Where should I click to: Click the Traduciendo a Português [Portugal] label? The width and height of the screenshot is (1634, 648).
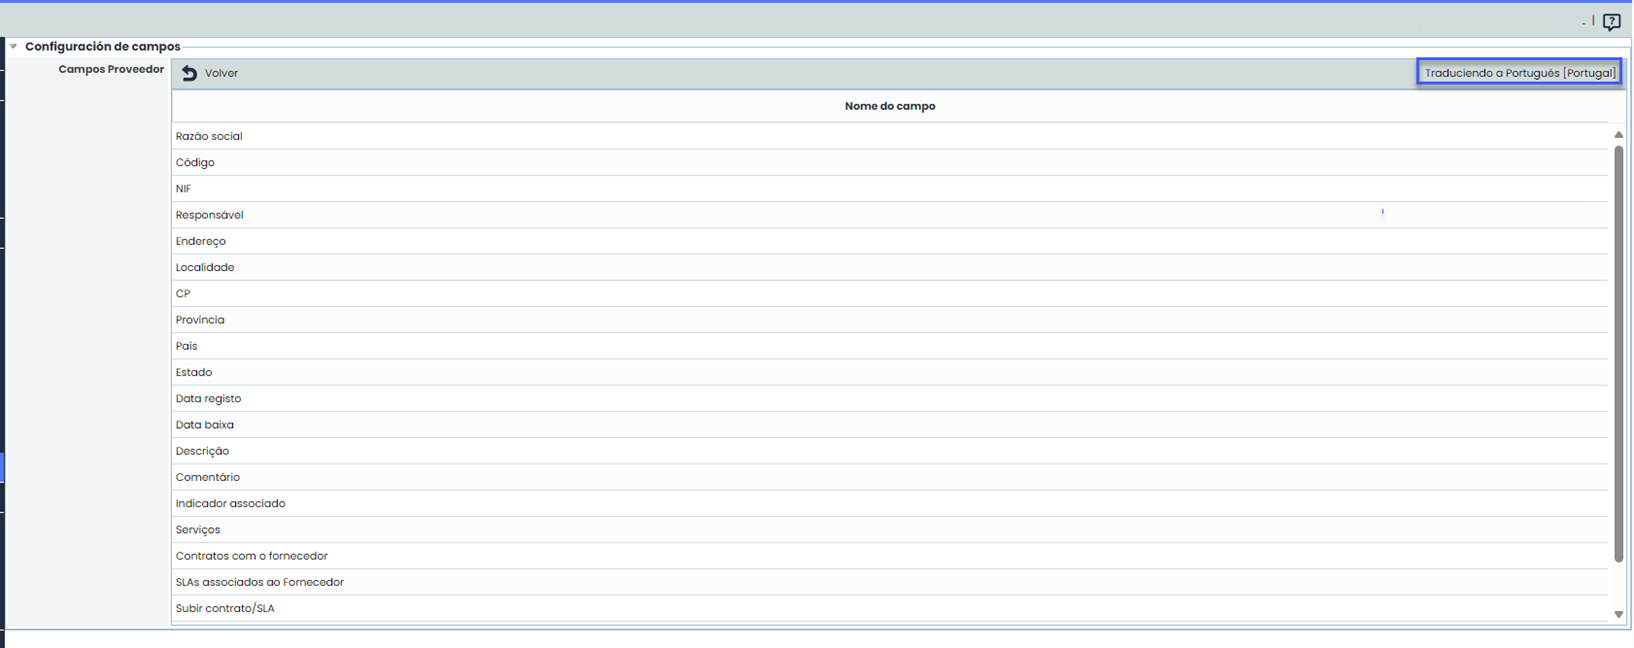point(1519,73)
